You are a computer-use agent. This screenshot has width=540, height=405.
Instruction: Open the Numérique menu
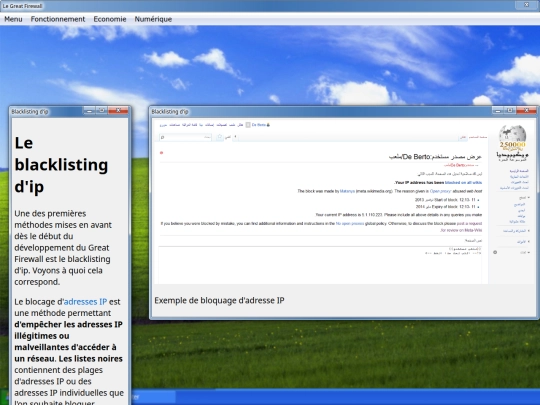click(x=153, y=19)
